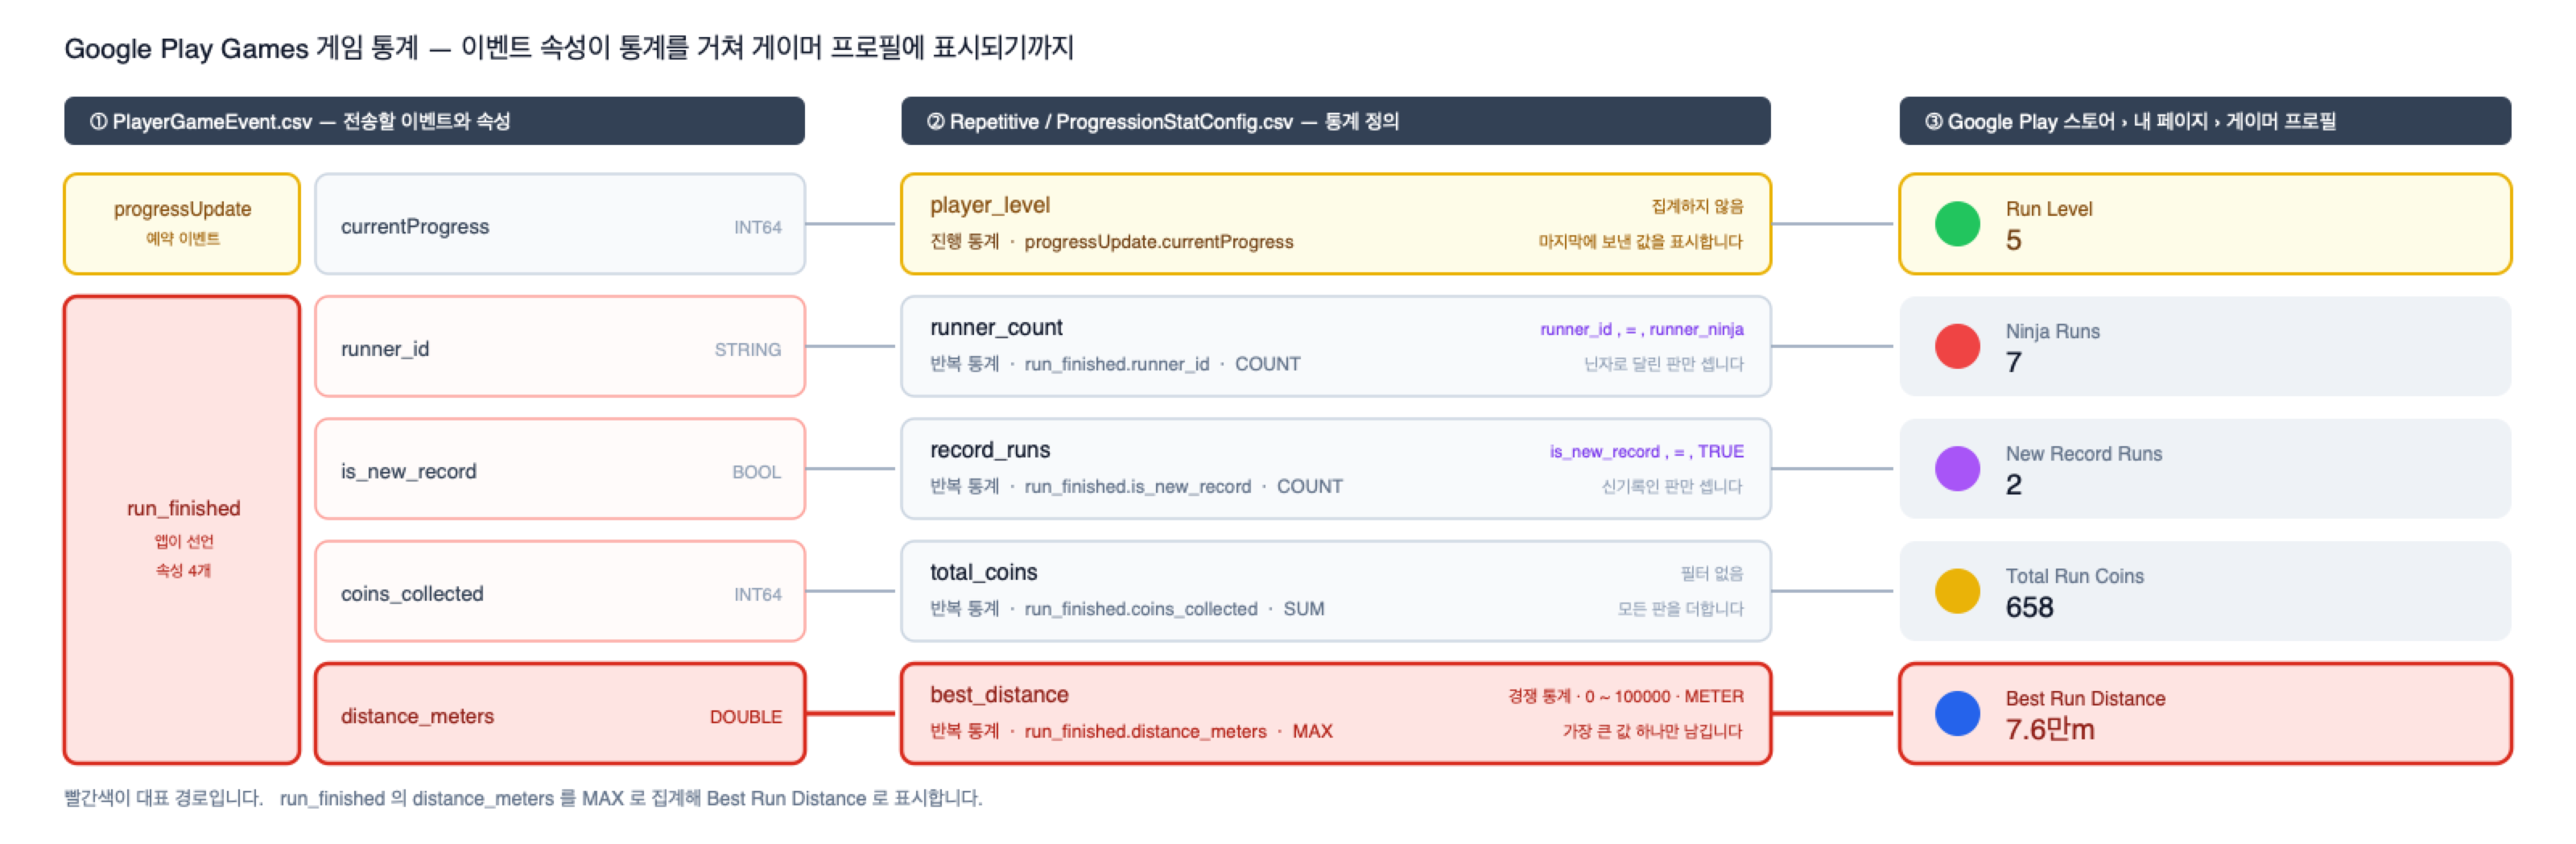Click the total_coins stat title
This screenshot has width=2576, height=844.
(x=984, y=572)
